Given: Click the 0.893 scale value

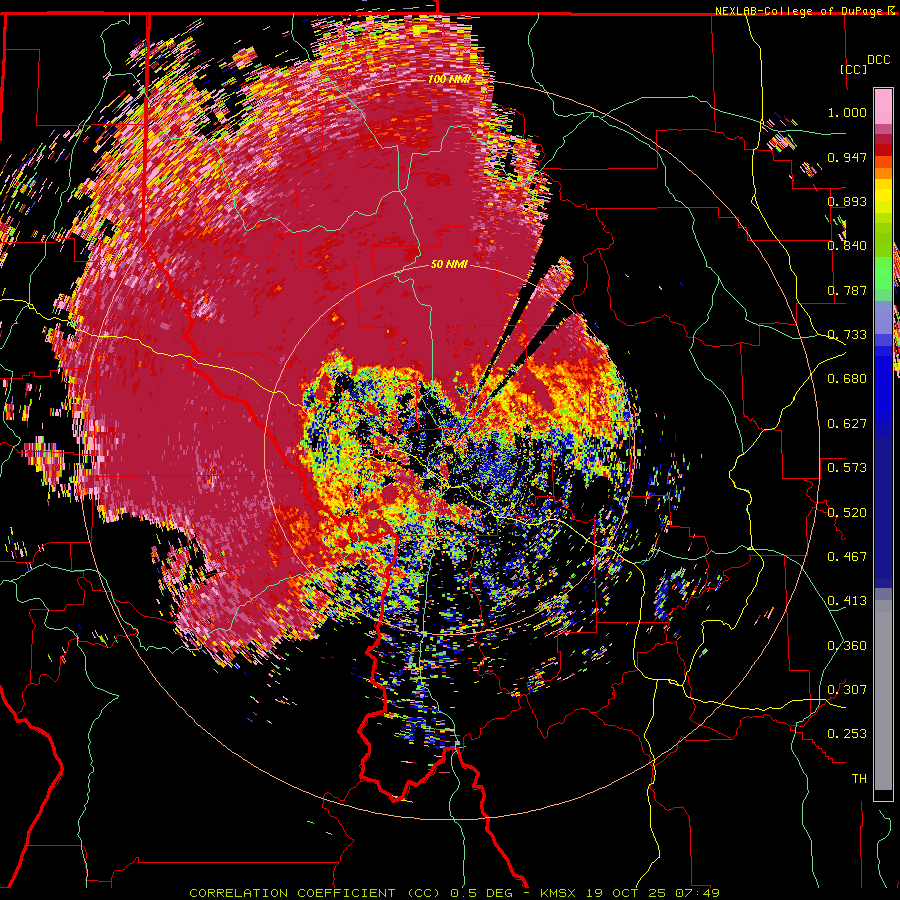Looking at the screenshot, I should [x=847, y=201].
